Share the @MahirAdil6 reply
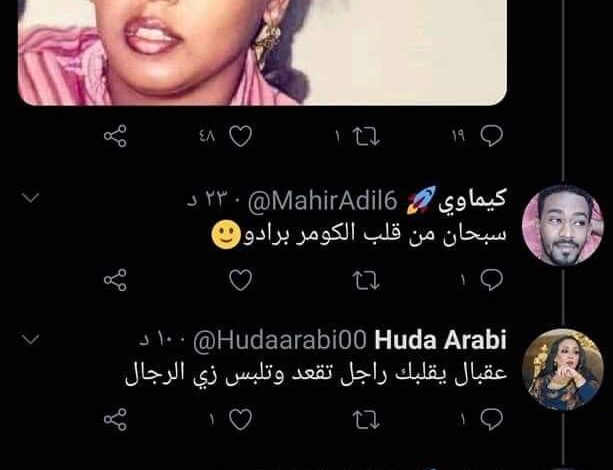The width and height of the screenshot is (613, 470). pos(115,280)
